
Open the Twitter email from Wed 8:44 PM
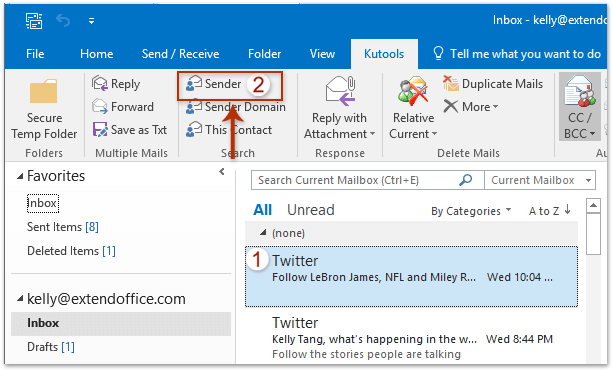[x=411, y=338]
